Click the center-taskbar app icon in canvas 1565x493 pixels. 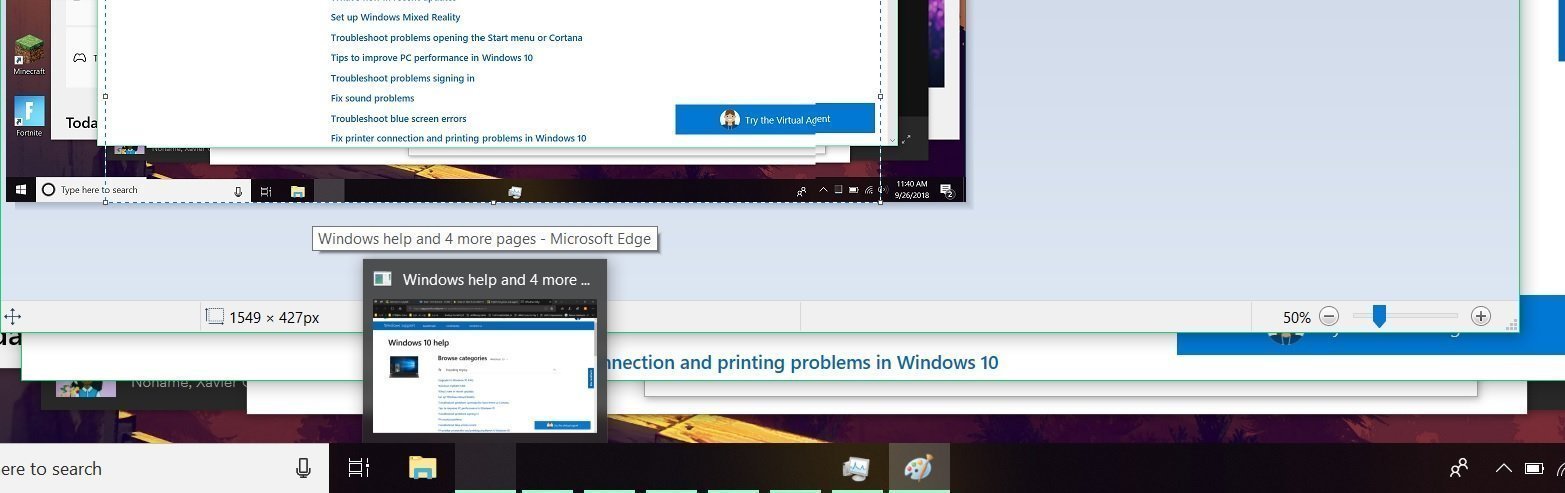tap(515, 191)
